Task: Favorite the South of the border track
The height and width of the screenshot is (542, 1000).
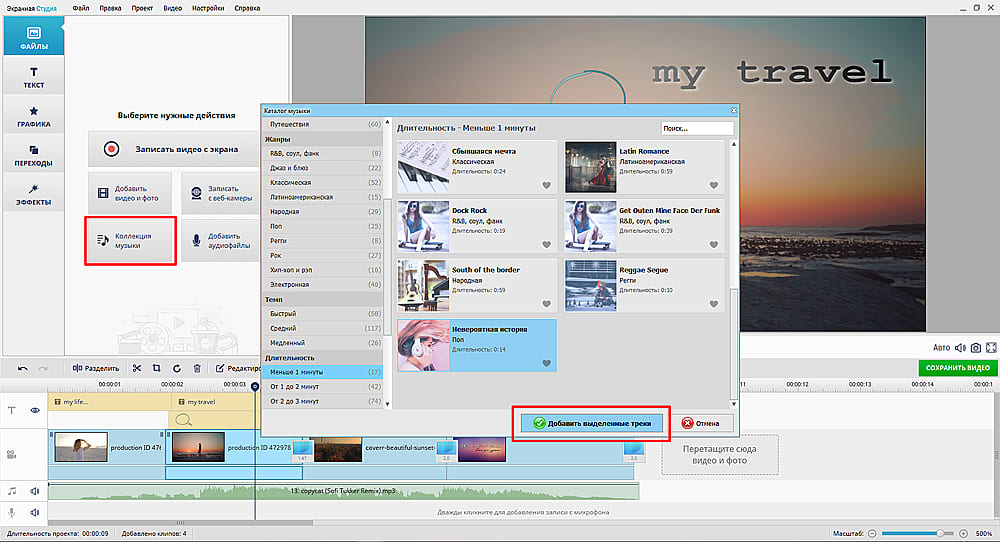Action: point(547,304)
